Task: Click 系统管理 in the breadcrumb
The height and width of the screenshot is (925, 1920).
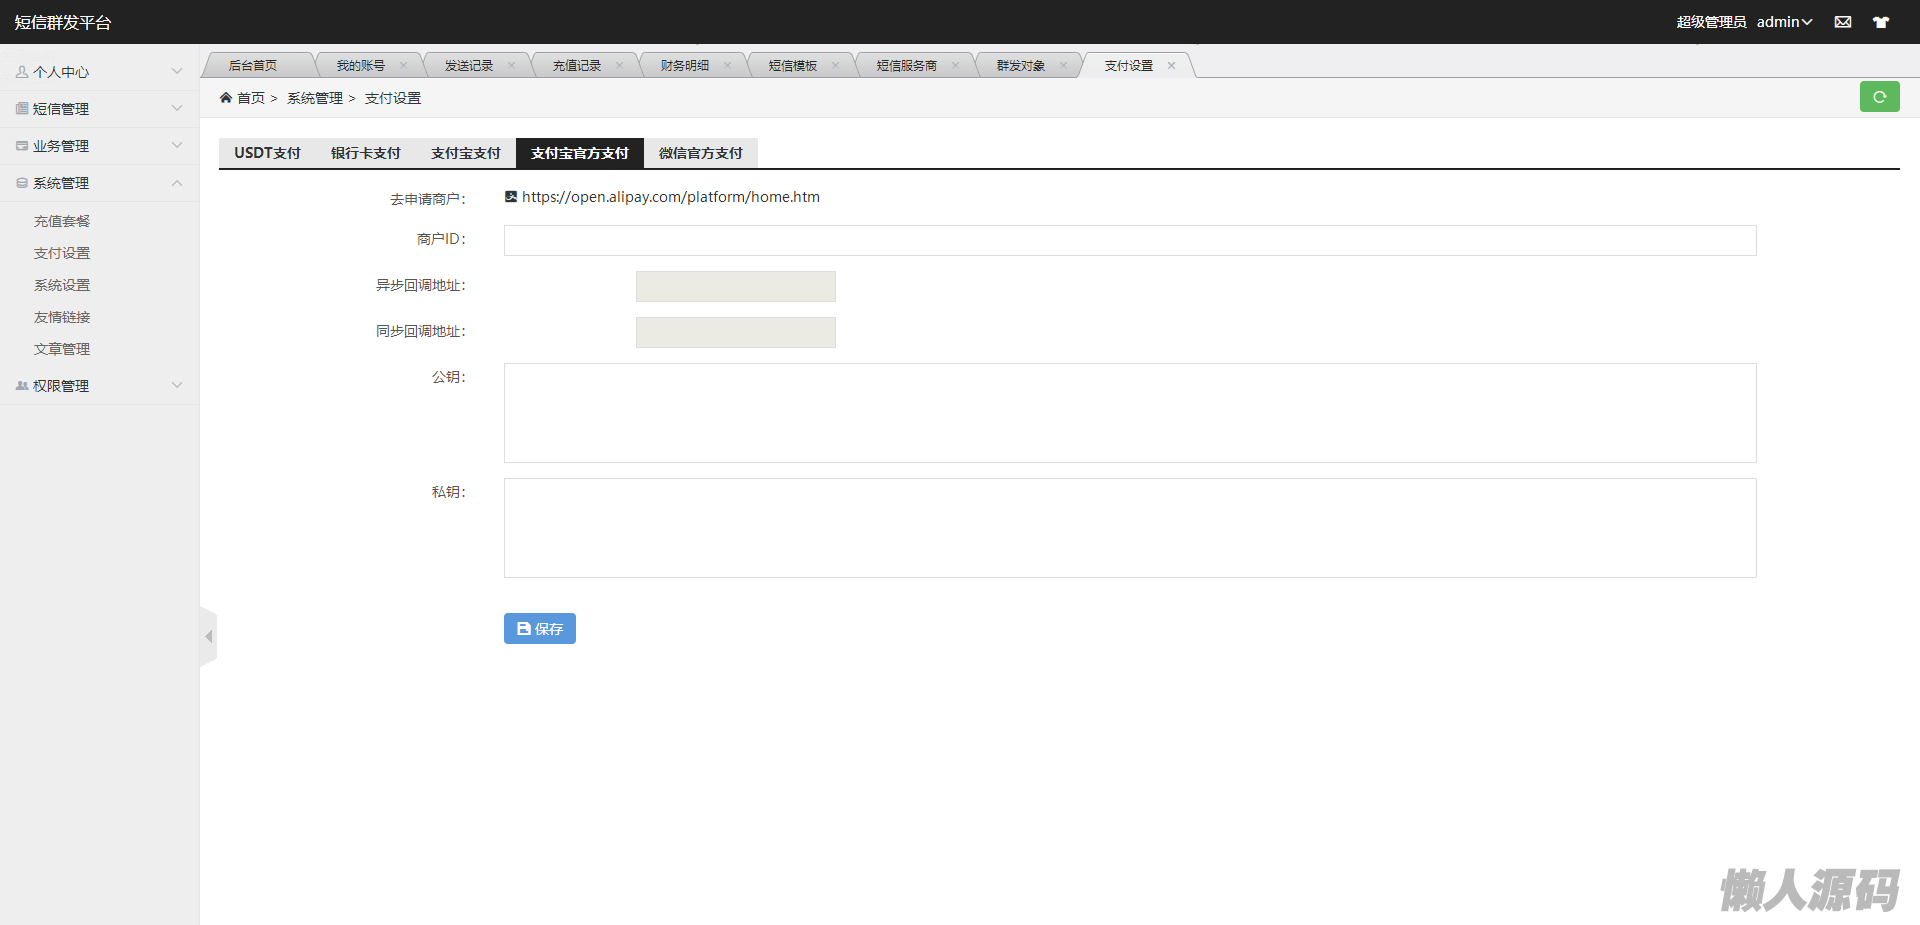Action: [315, 98]
